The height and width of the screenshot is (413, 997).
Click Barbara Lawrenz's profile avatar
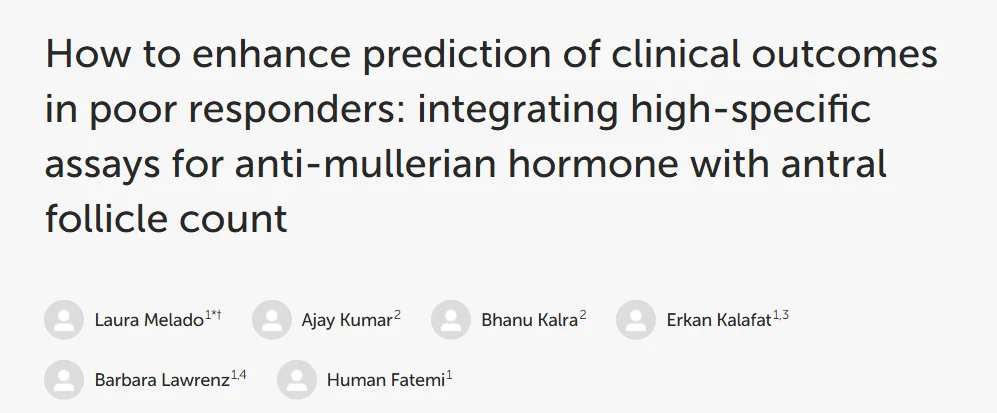[x=64, y=380]
